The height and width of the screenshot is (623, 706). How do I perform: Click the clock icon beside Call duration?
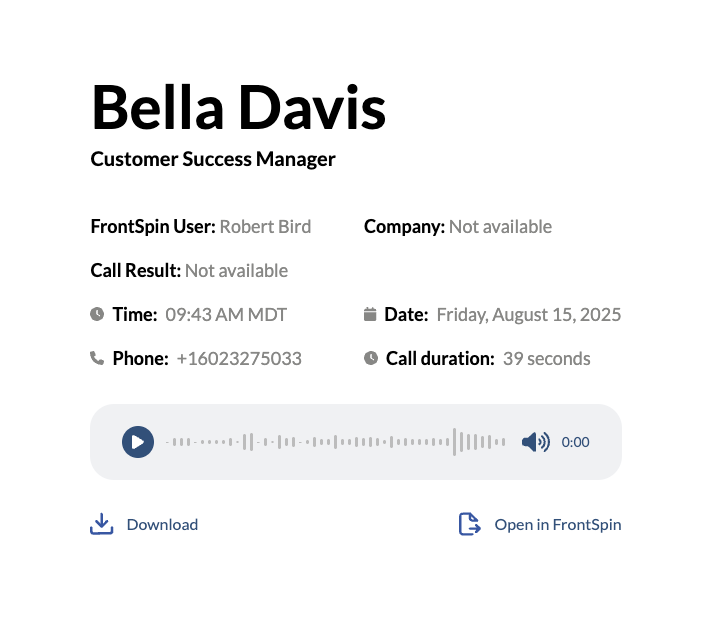point(371,358)
